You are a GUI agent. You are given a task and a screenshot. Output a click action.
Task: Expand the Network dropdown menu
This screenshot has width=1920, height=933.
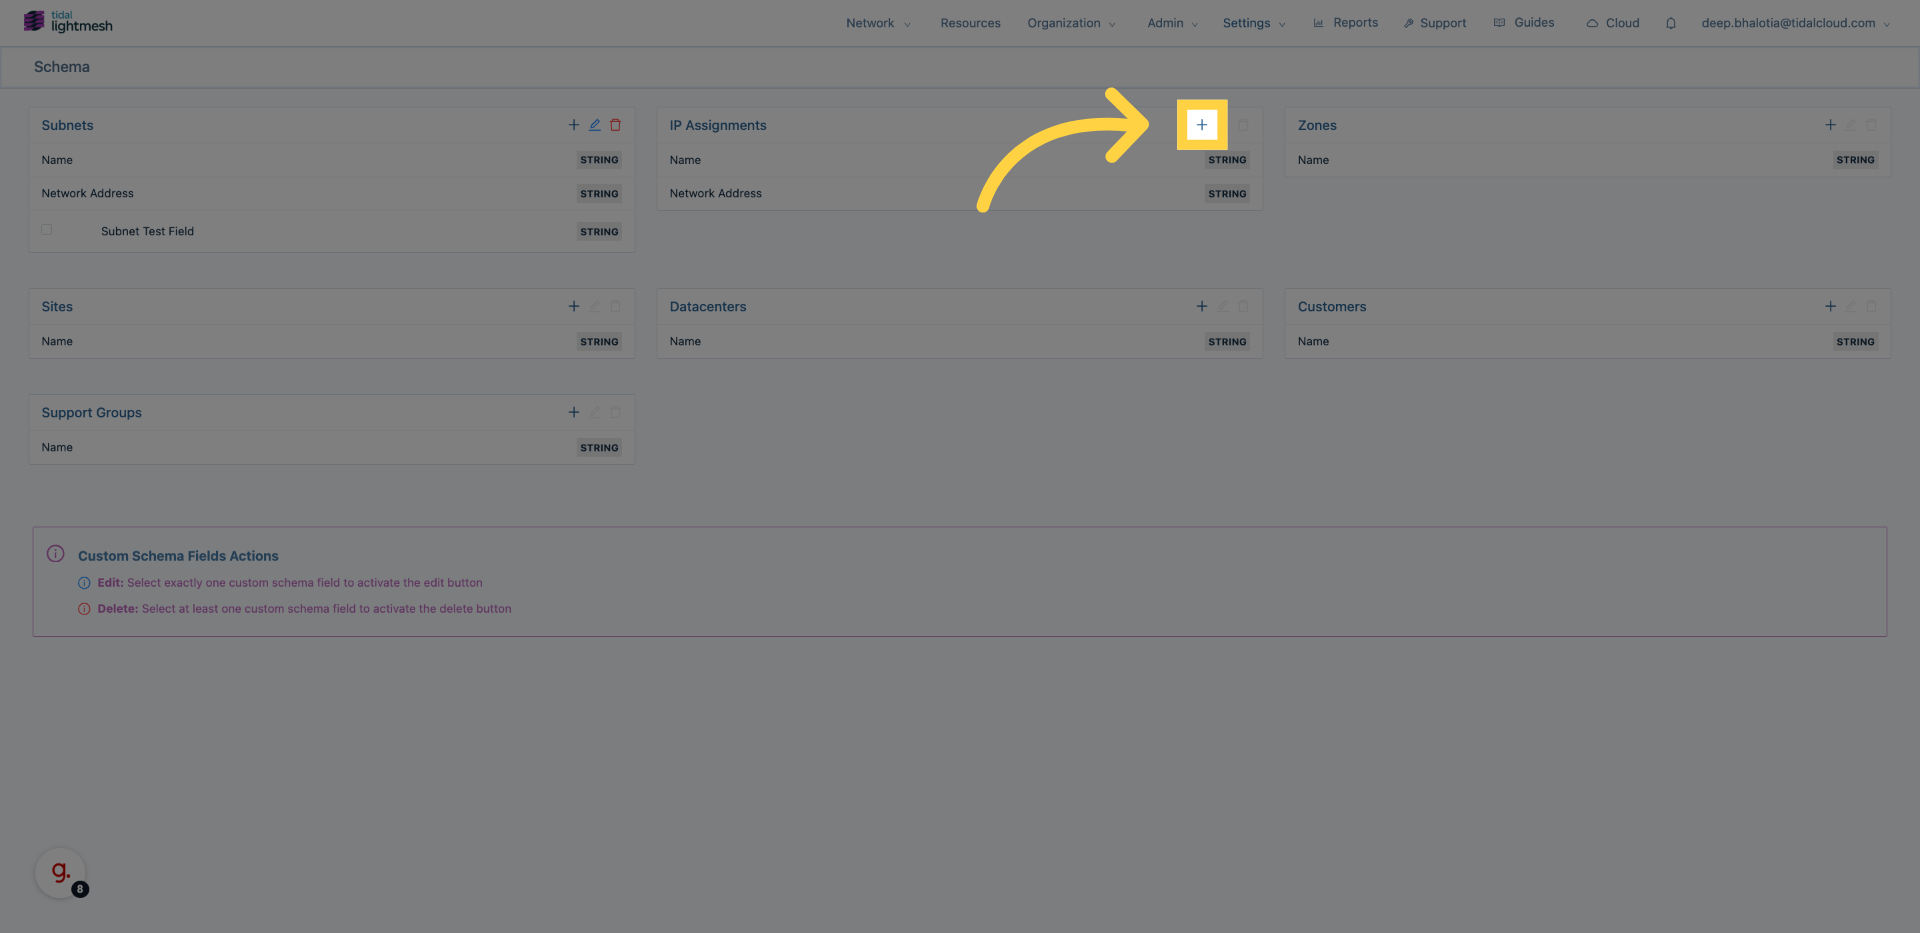point(878,23)
